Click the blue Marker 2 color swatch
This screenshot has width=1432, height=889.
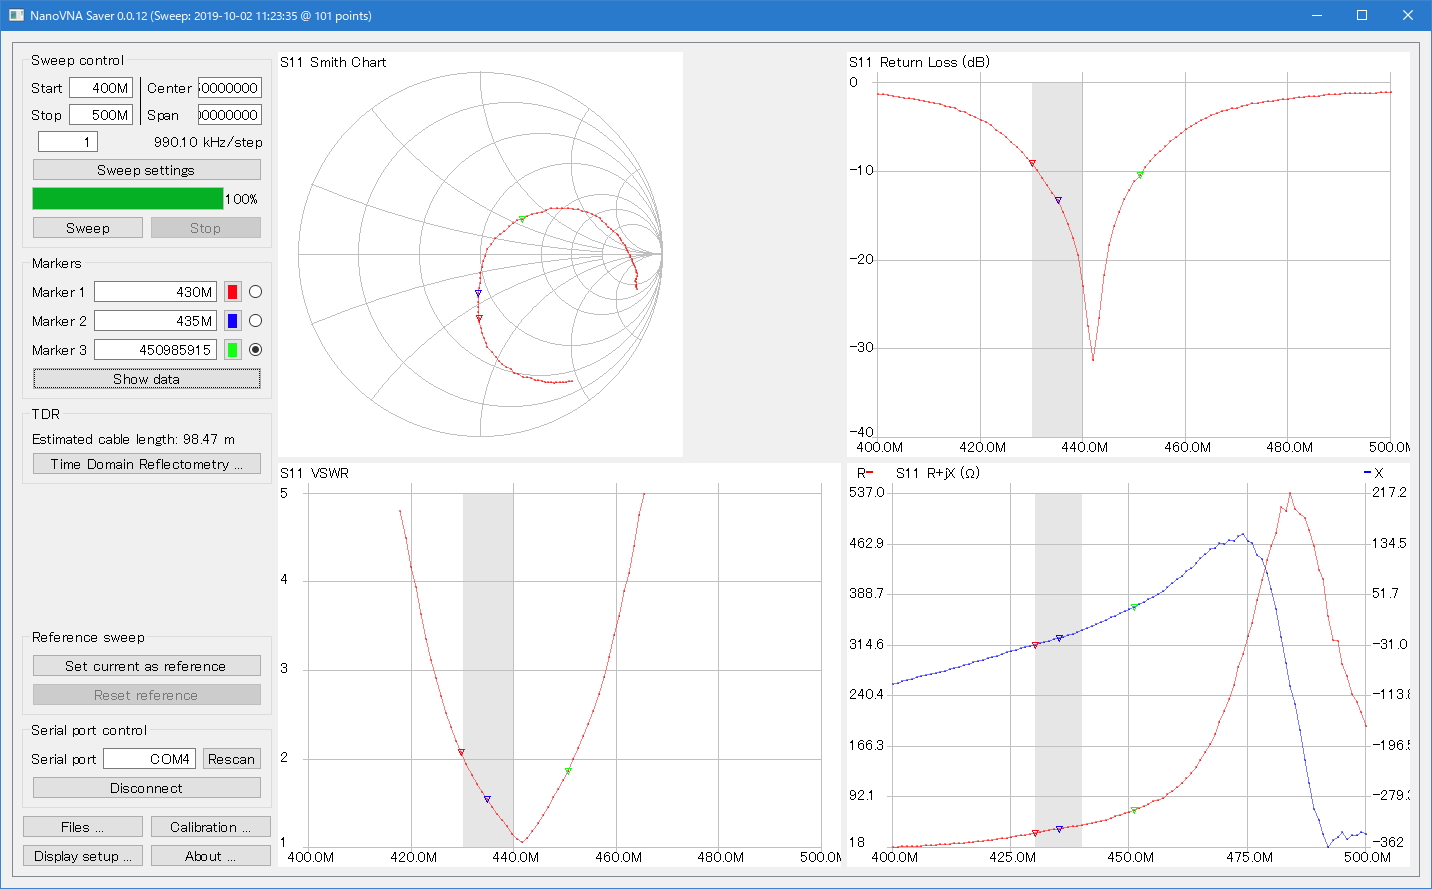pos(233,321)
